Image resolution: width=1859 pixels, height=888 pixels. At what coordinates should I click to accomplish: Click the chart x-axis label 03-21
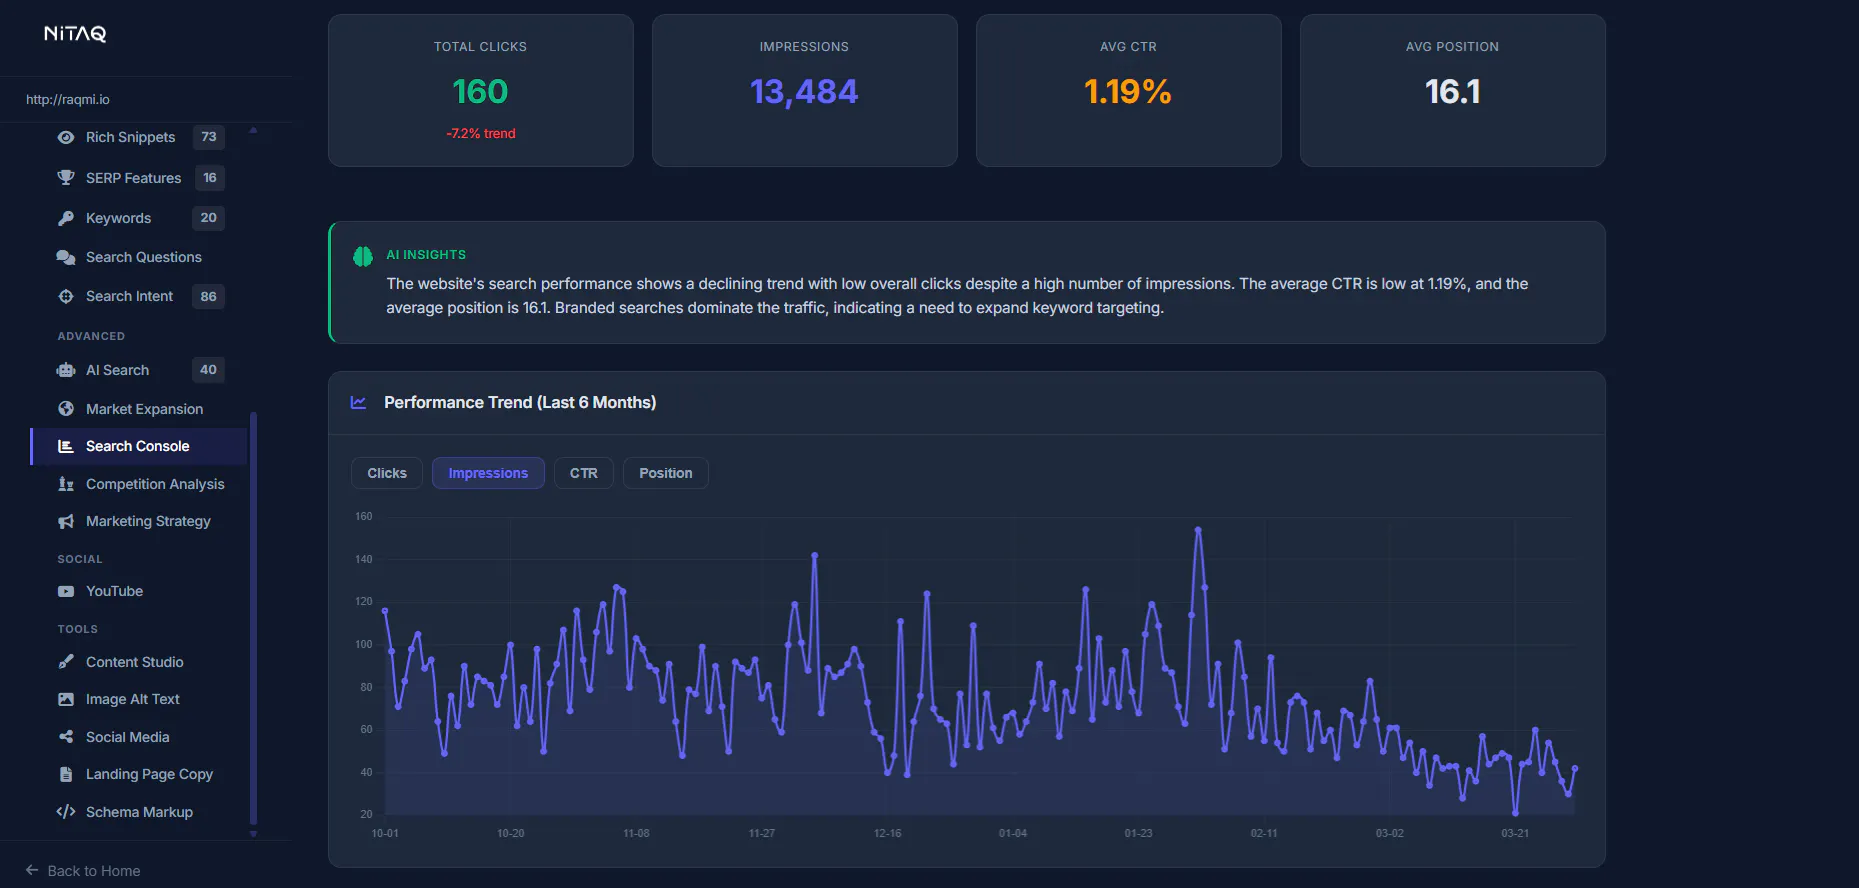tap(1515, 833)
